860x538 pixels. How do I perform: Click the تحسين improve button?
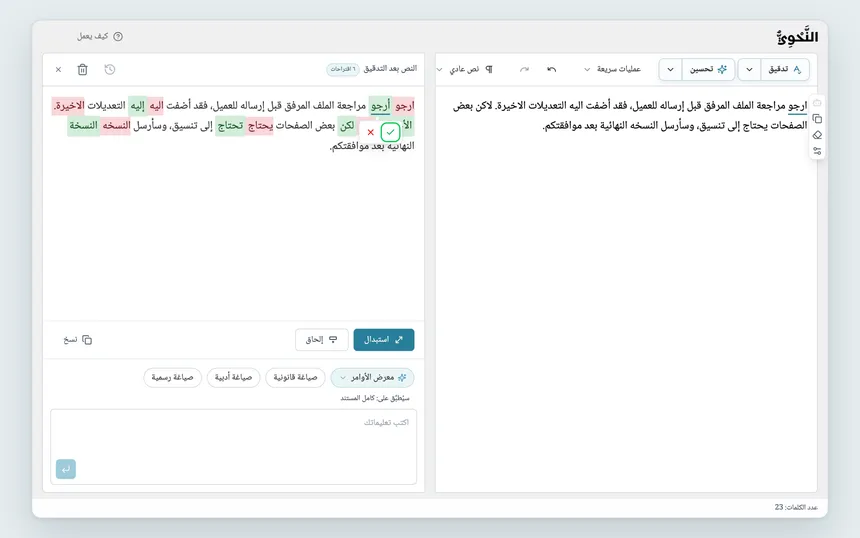point(708,70)
